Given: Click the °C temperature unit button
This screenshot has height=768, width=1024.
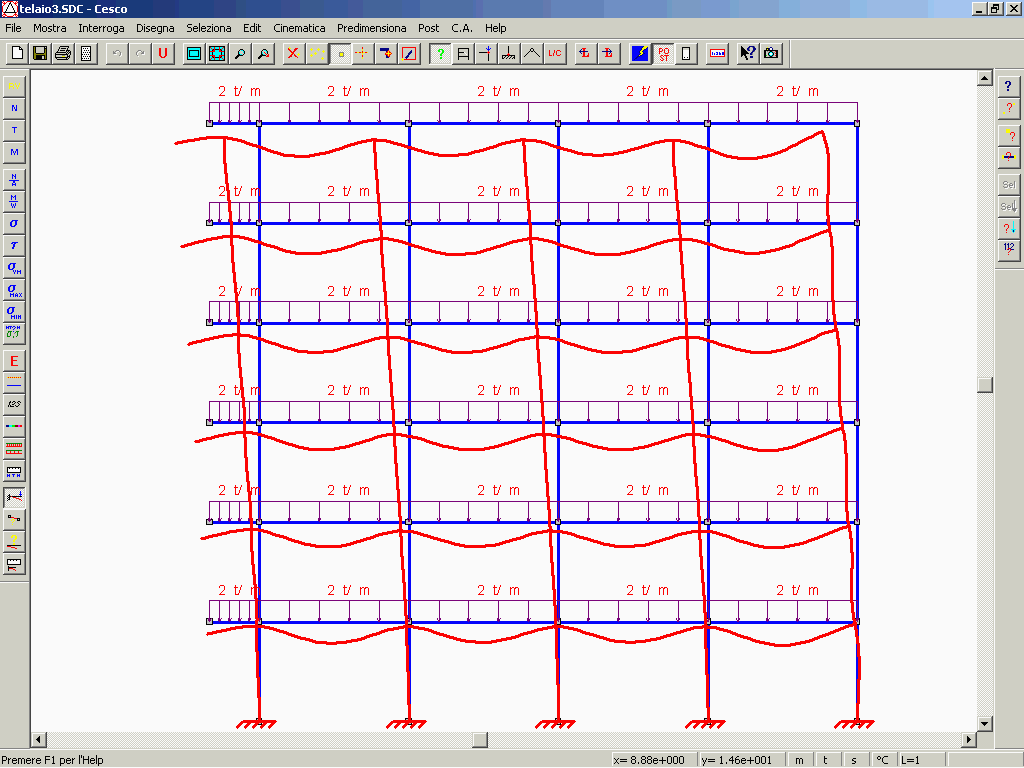Looking at the screenshot, I should (882, 760).
